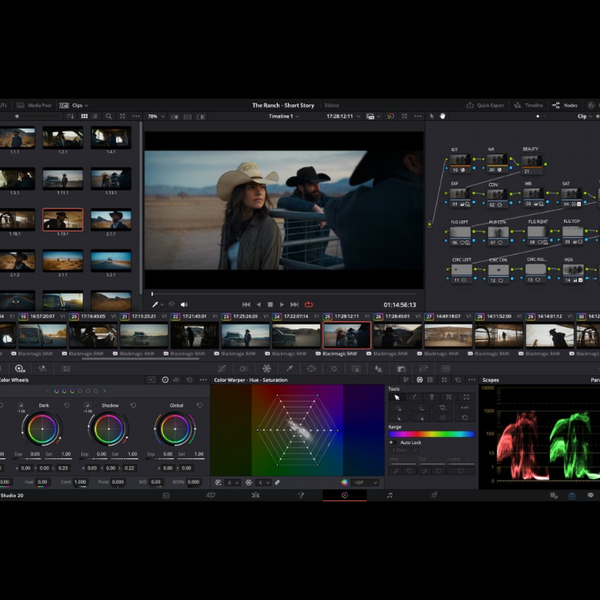Stop playback
This screenshot has height=600, width=600.
[270, 305]
